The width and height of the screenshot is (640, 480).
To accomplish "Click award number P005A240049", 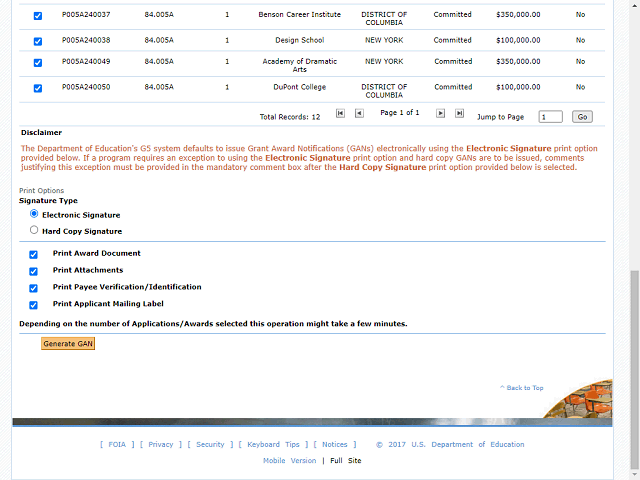I will coord(86,62).
